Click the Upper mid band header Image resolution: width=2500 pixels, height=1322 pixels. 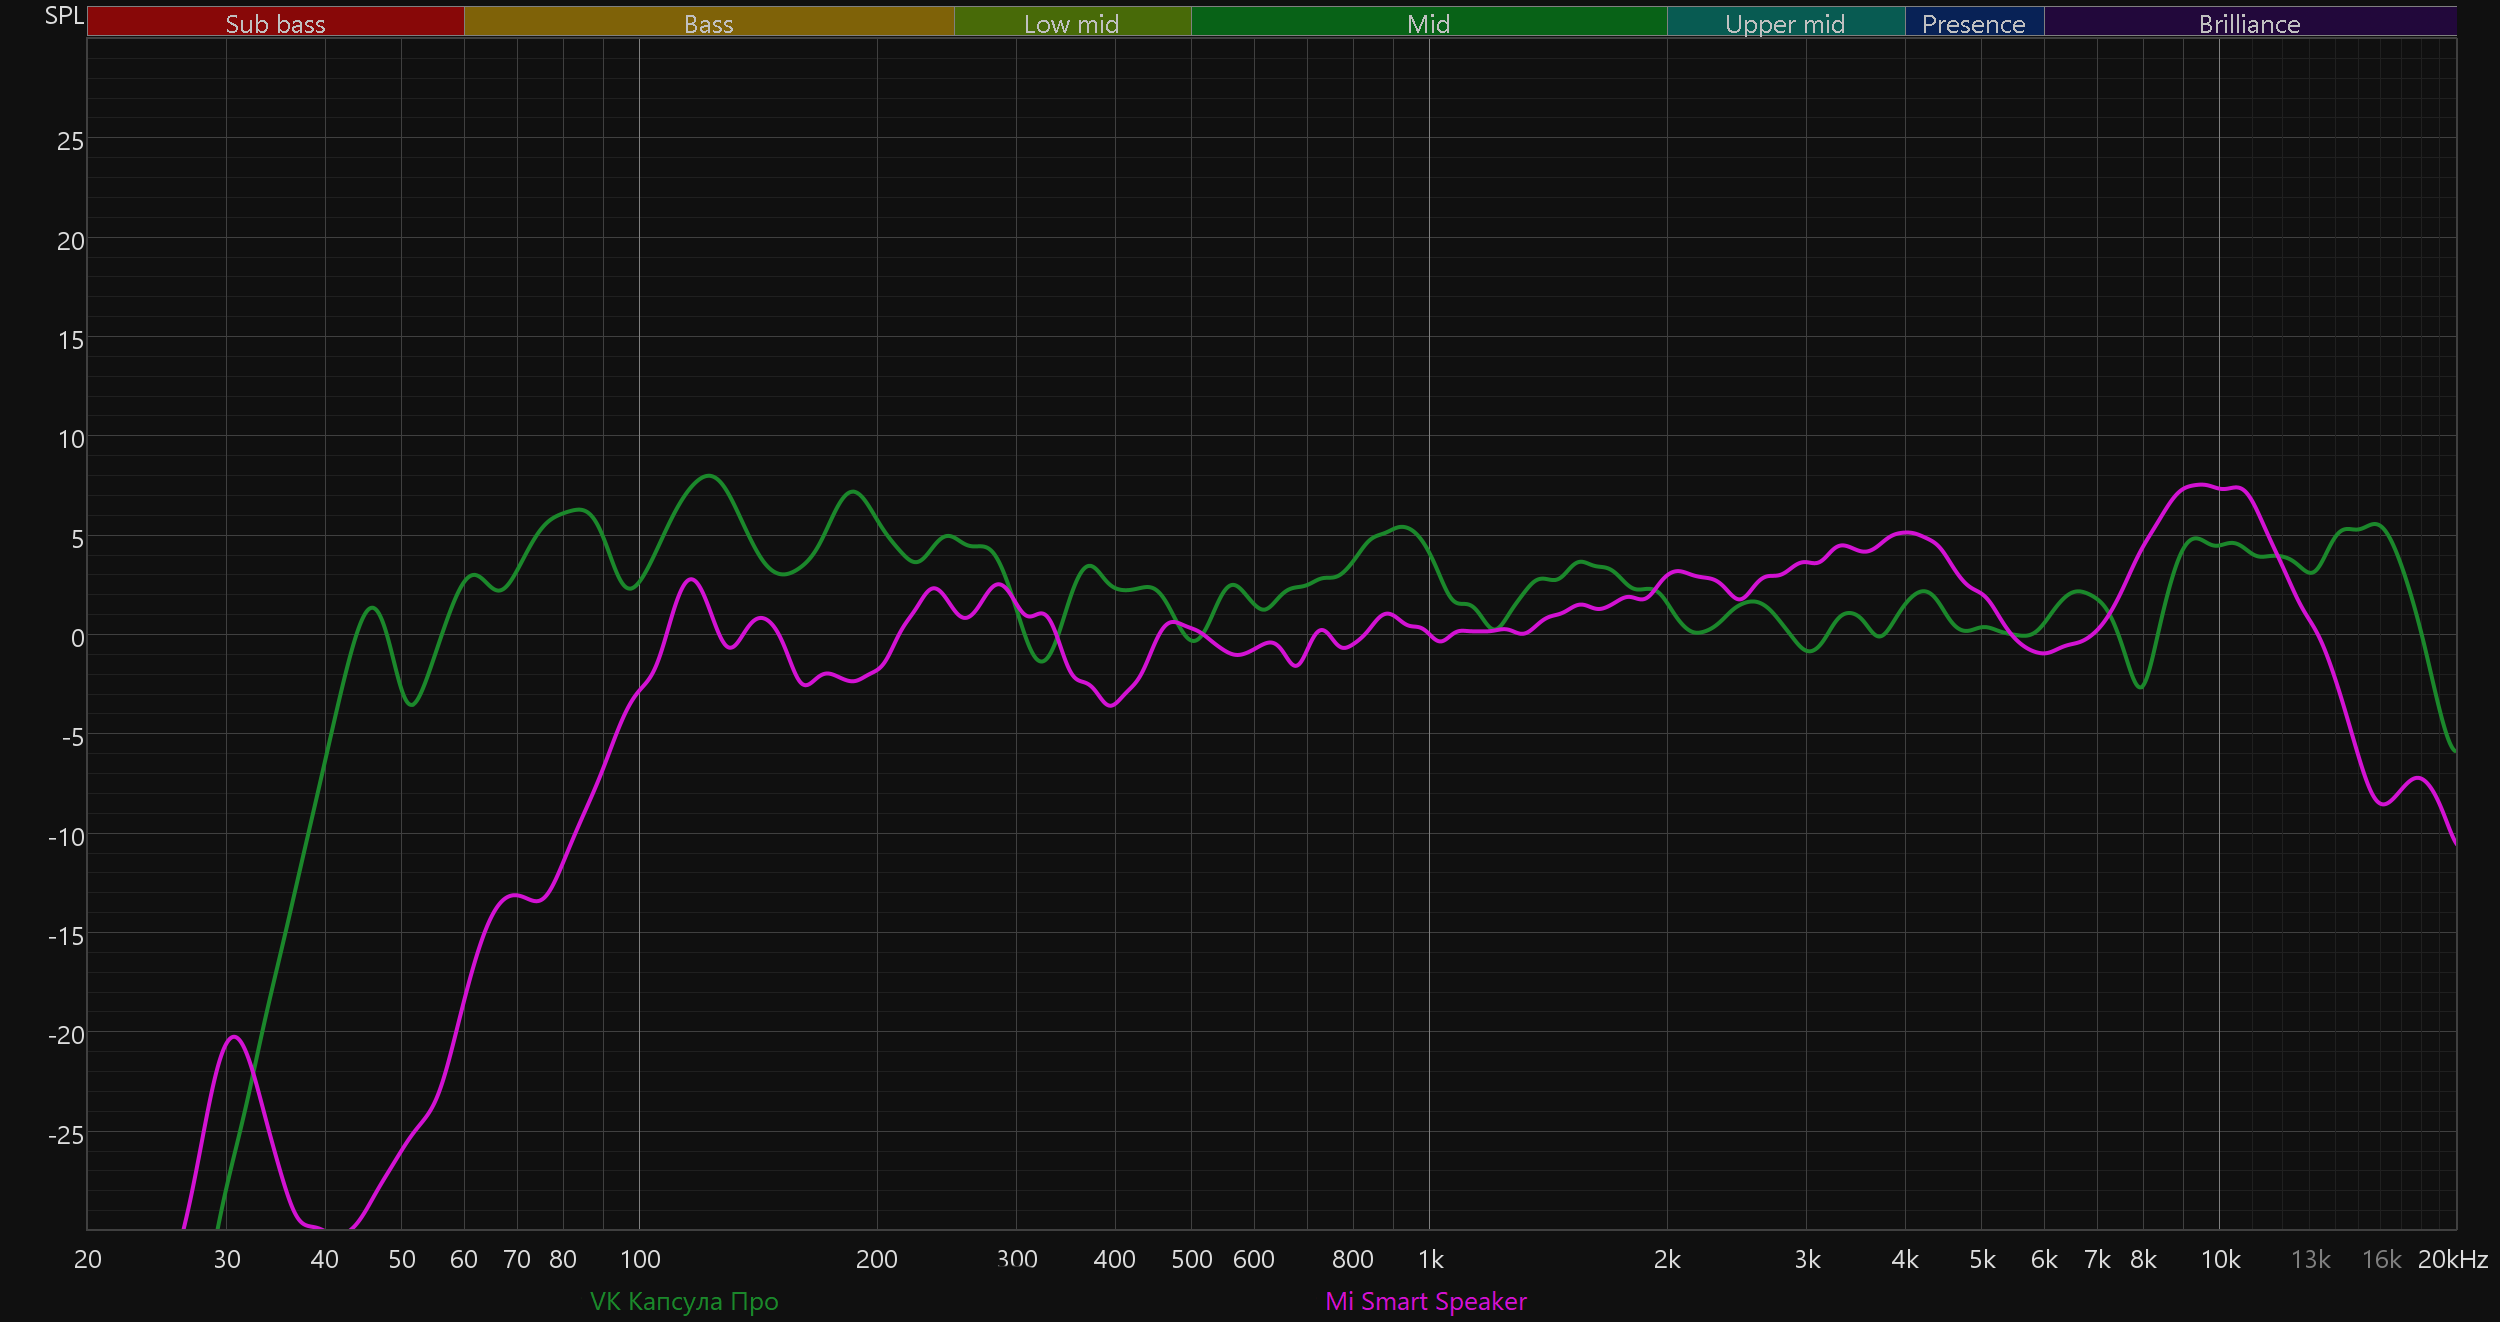[x=1785, y=23]
